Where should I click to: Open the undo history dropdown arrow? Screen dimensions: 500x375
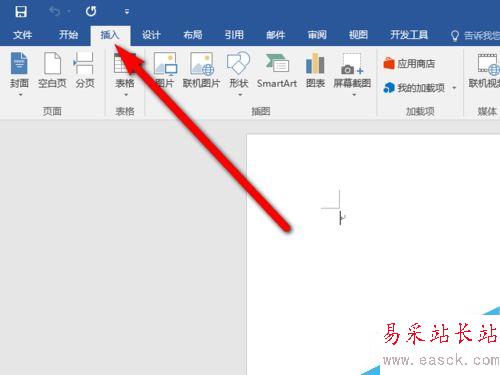point(69,12)
